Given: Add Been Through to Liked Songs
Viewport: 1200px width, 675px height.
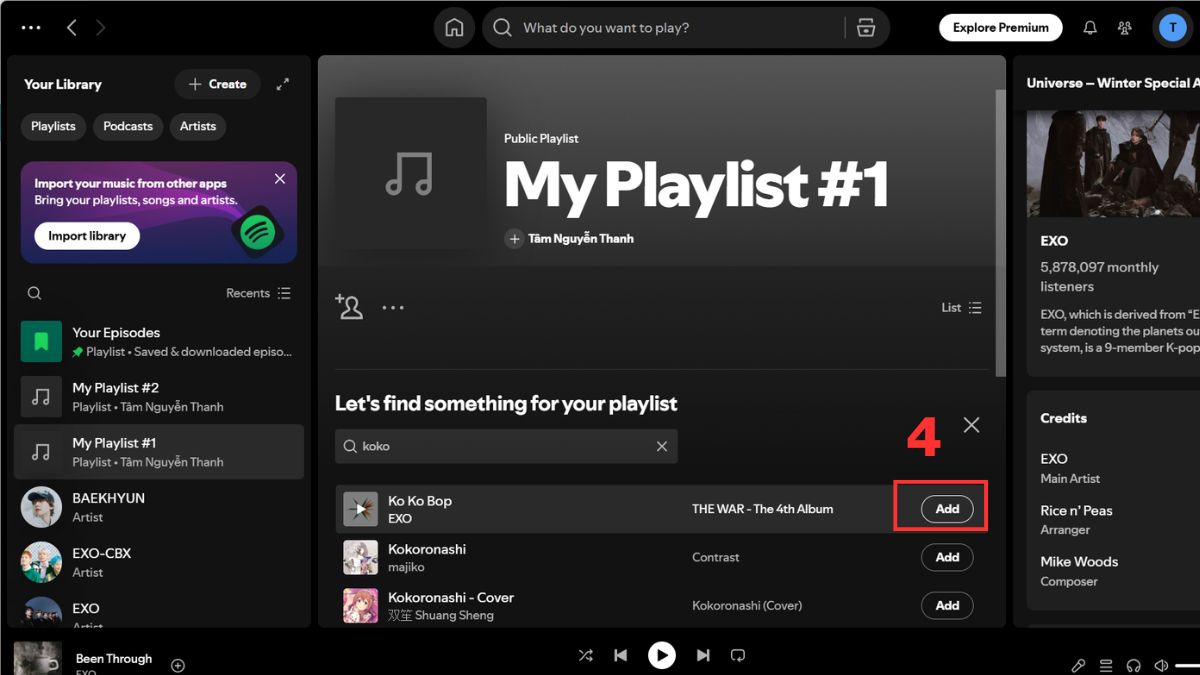Looking at the screenshot, I should pyautogui.click(x=178, y=665).
